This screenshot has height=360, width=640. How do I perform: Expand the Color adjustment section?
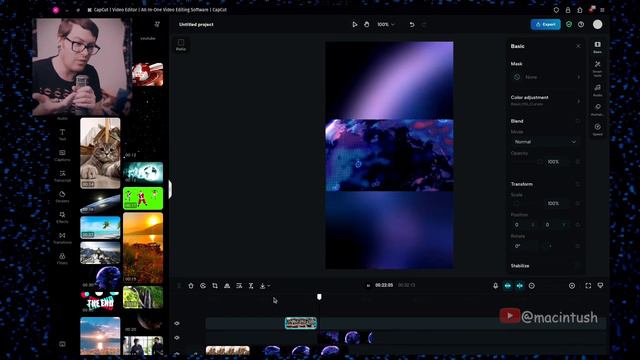pos(545,100)
